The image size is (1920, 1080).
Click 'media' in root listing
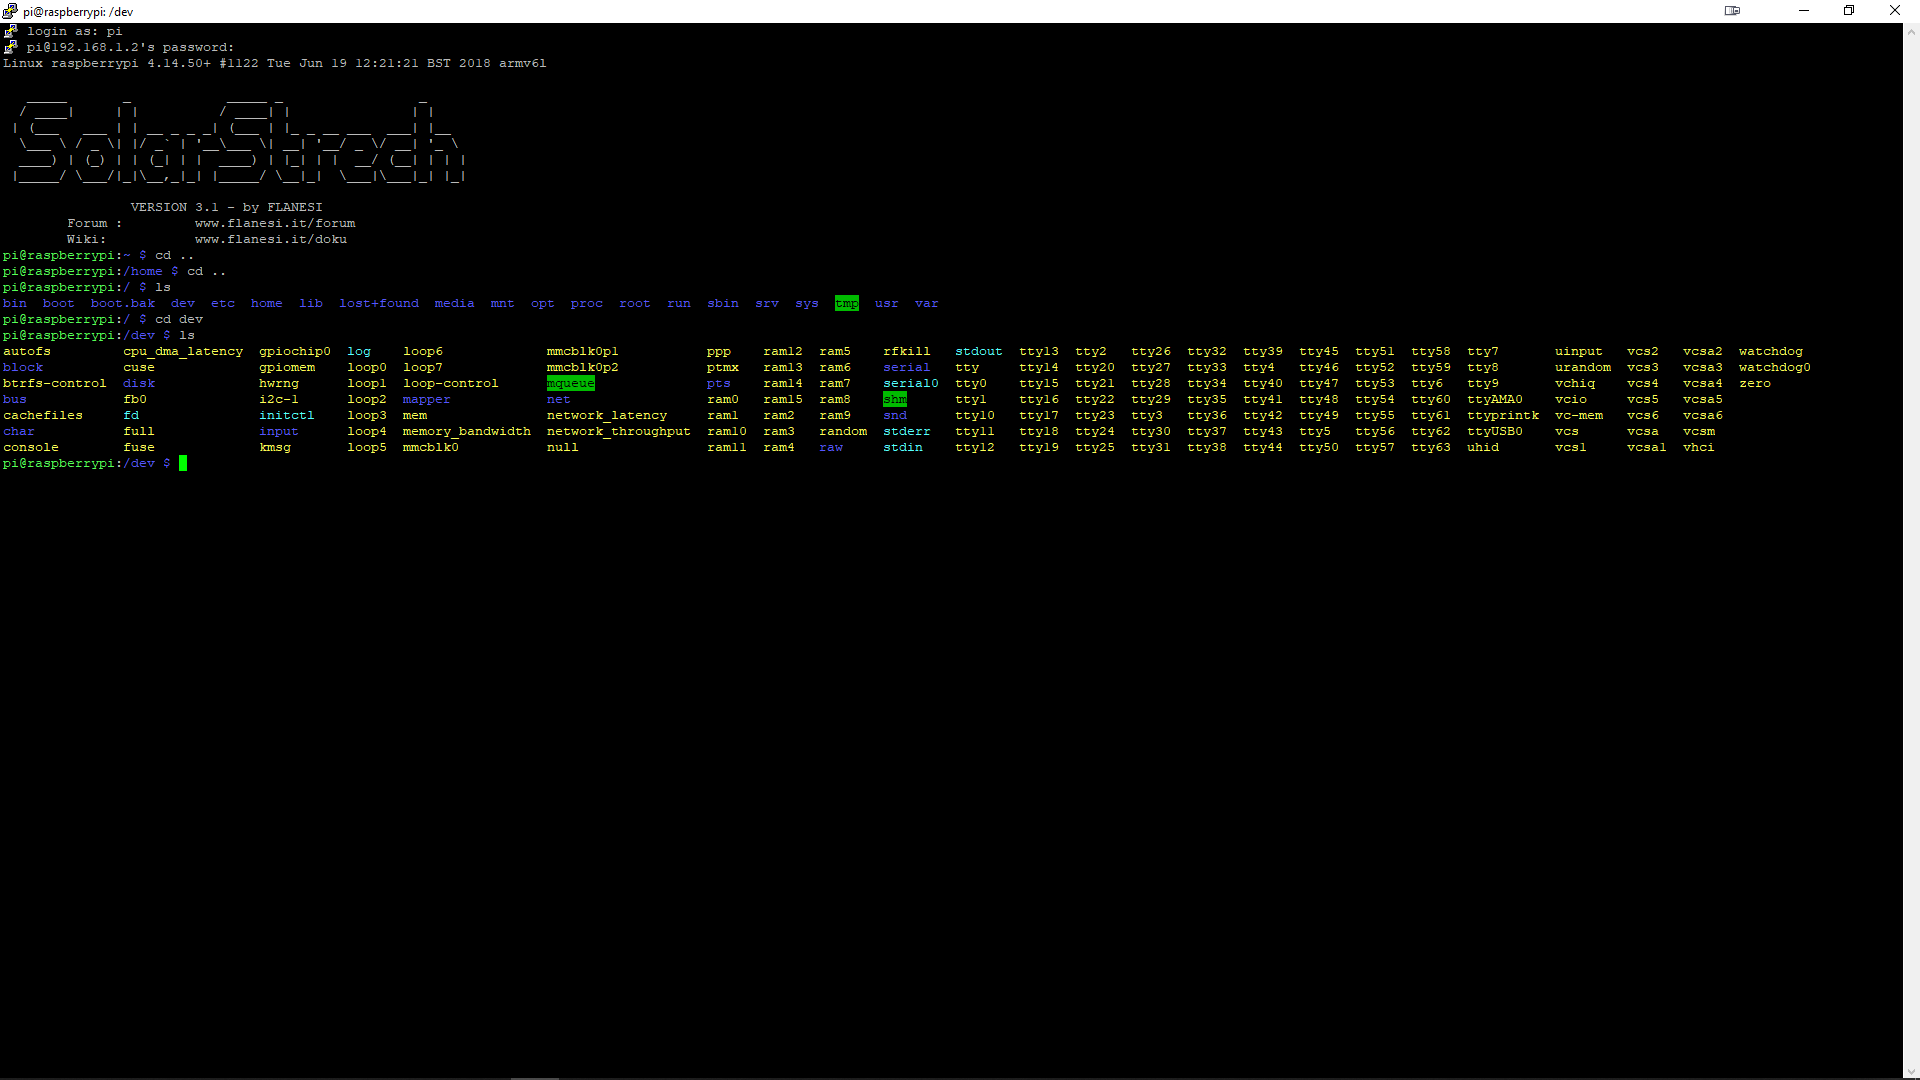point(455,303)
